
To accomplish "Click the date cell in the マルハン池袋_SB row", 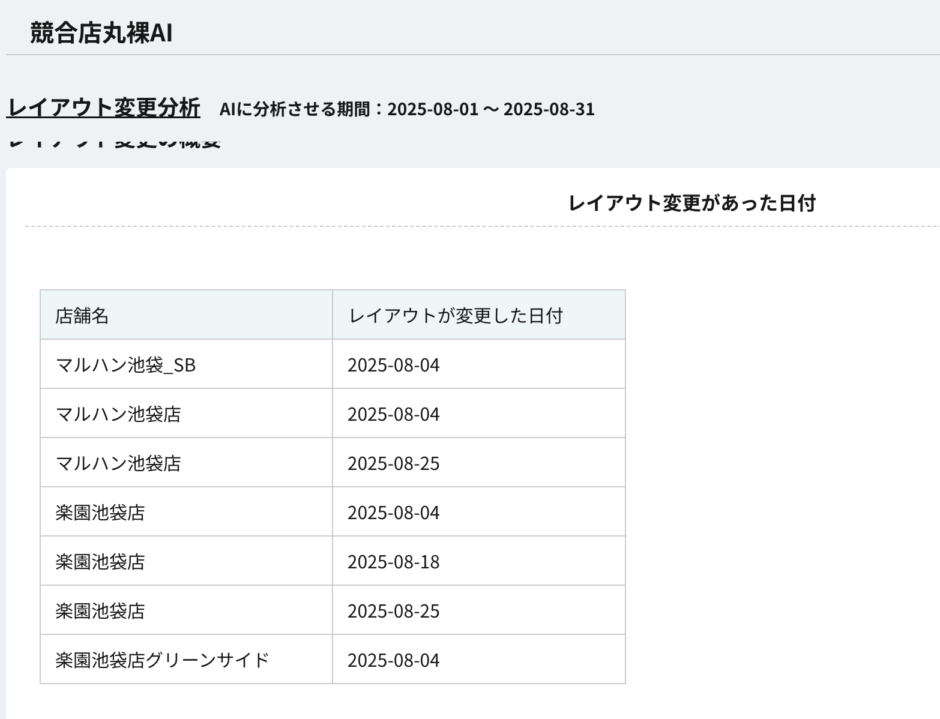I will click(x=393, y=365).
